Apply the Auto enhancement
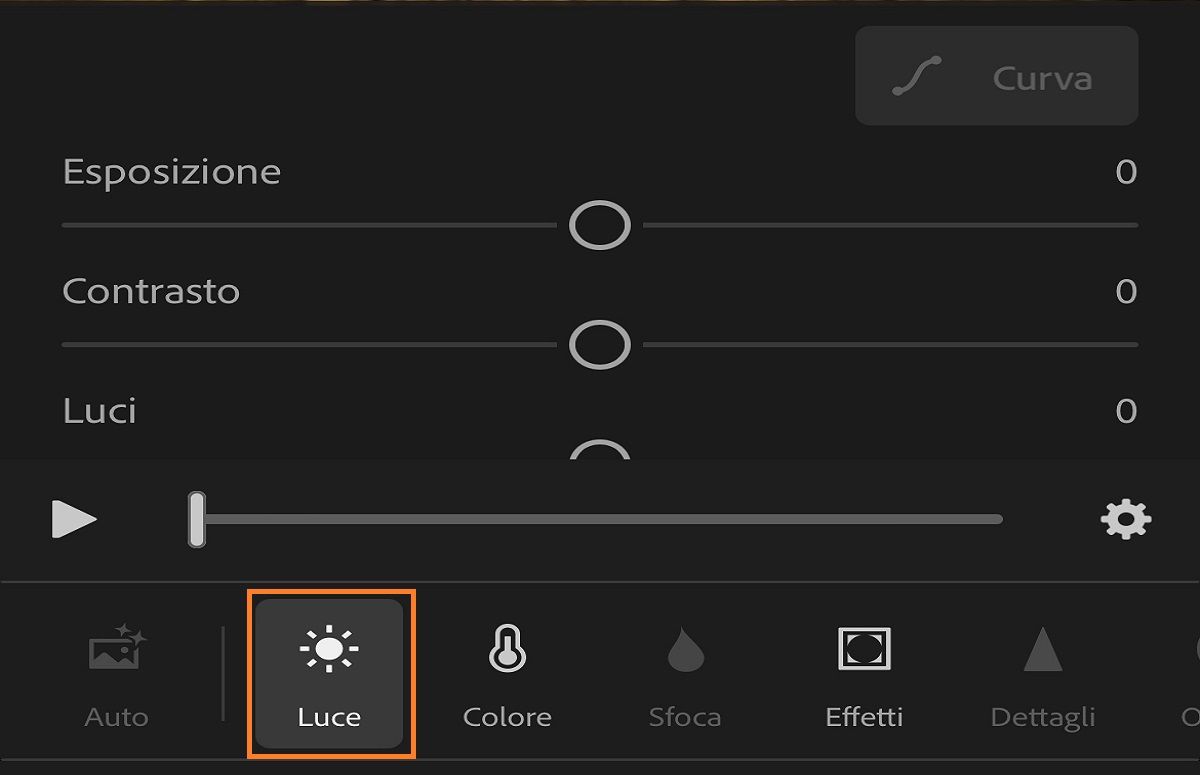The image size is (1200, 775). coord(117,673)
